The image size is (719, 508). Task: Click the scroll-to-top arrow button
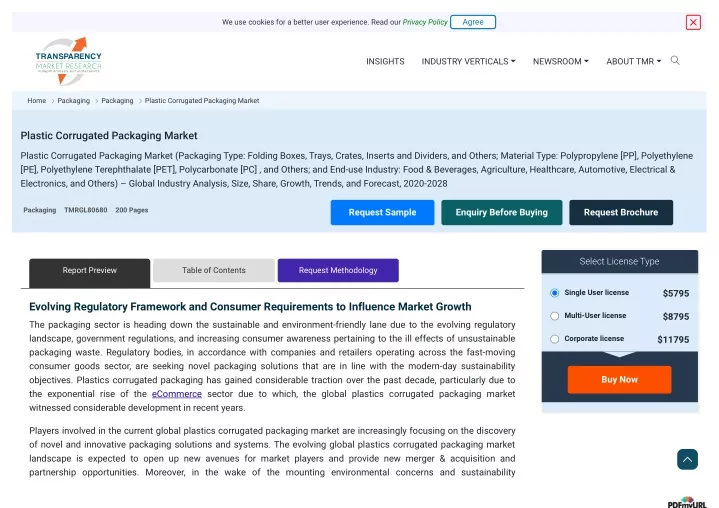point(687,459)
